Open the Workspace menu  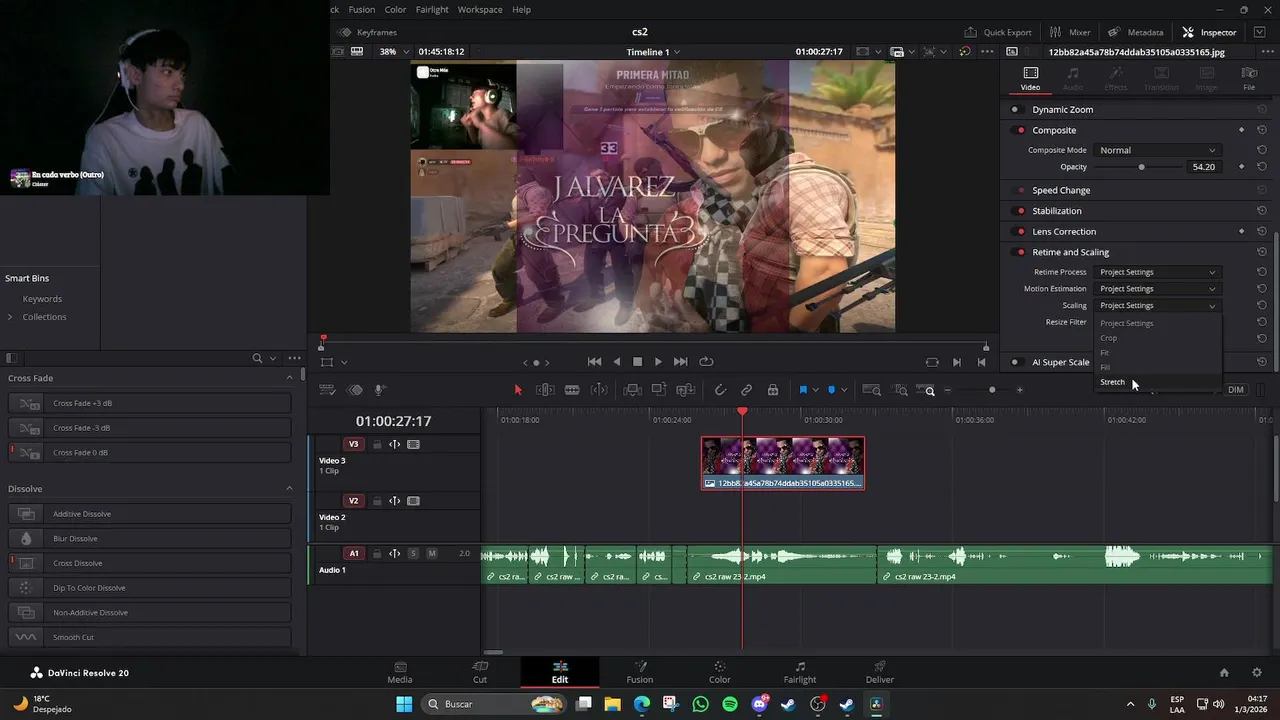tap(480, 9)
